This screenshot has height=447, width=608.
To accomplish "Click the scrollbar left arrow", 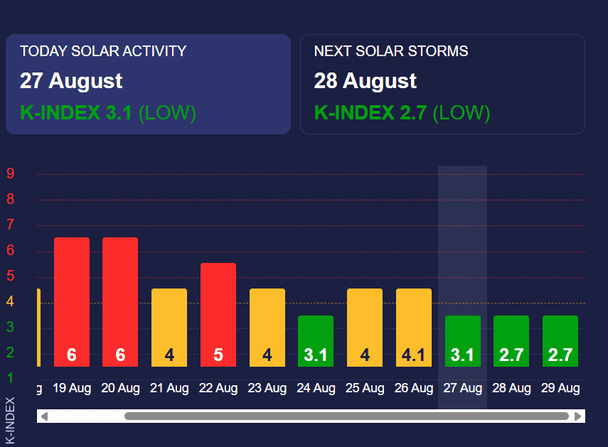I will coord(43,415).
